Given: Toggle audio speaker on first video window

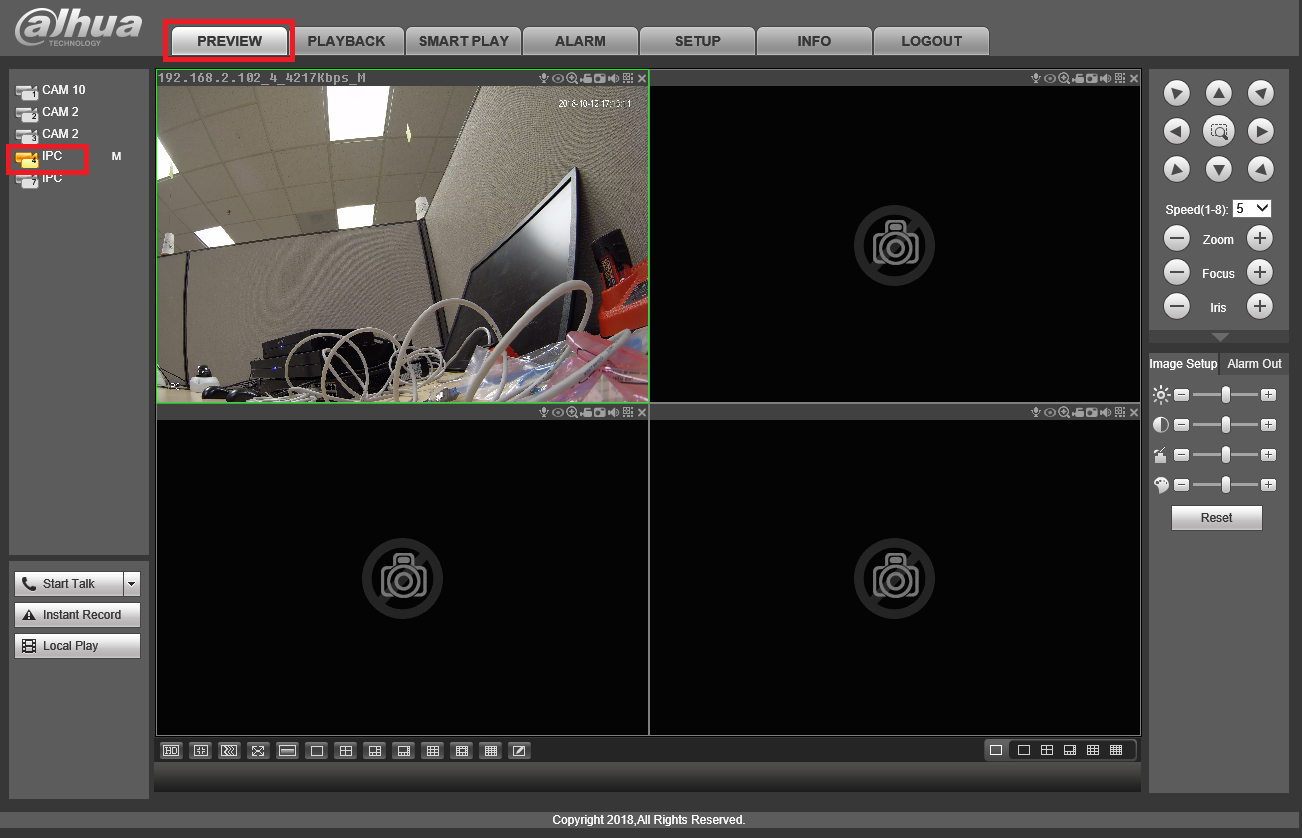Looking at the screenshot, I should [x=613, y=78].
